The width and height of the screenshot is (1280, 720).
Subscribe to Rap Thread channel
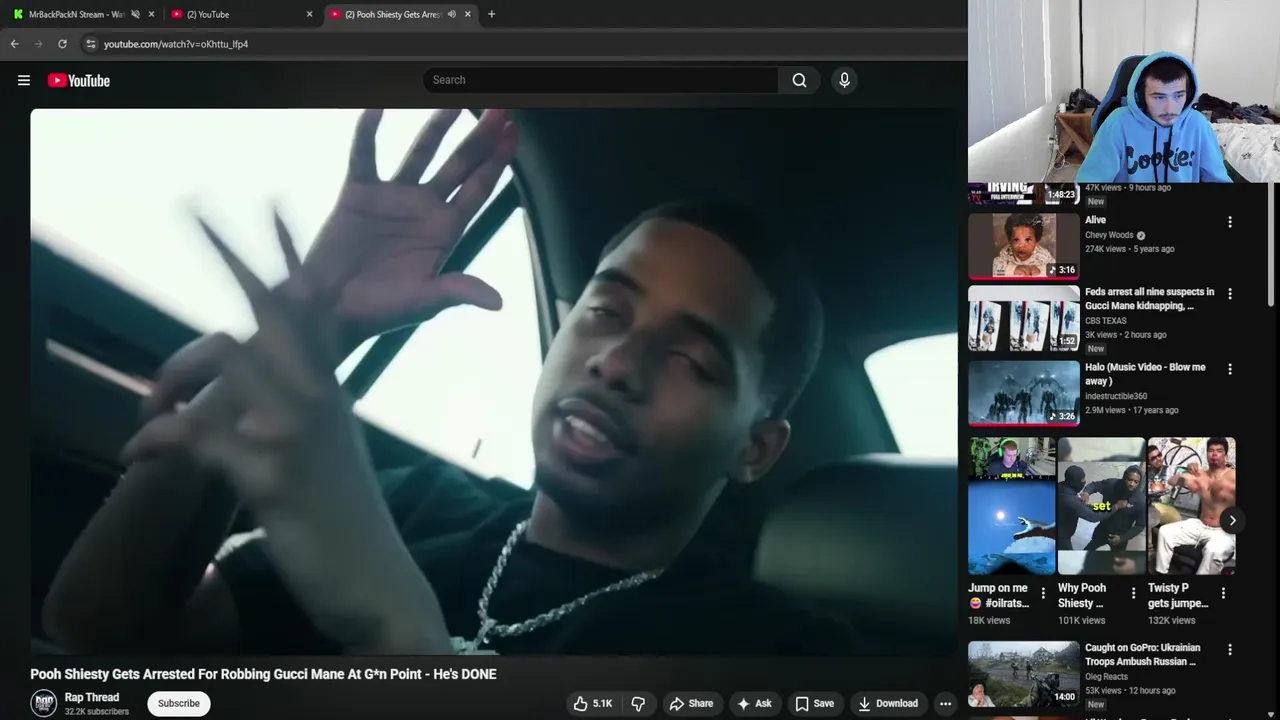coord(179,703)
